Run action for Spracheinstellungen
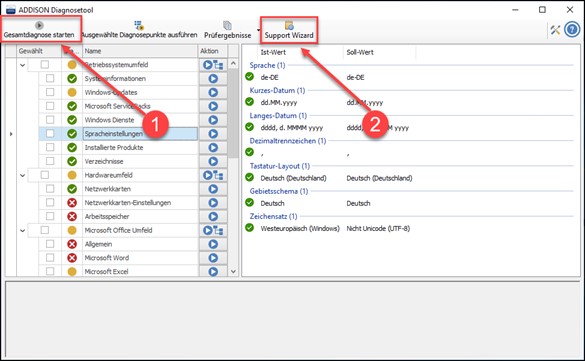The height and width of the screenshot is (361, 585). [x=213, y=134]
